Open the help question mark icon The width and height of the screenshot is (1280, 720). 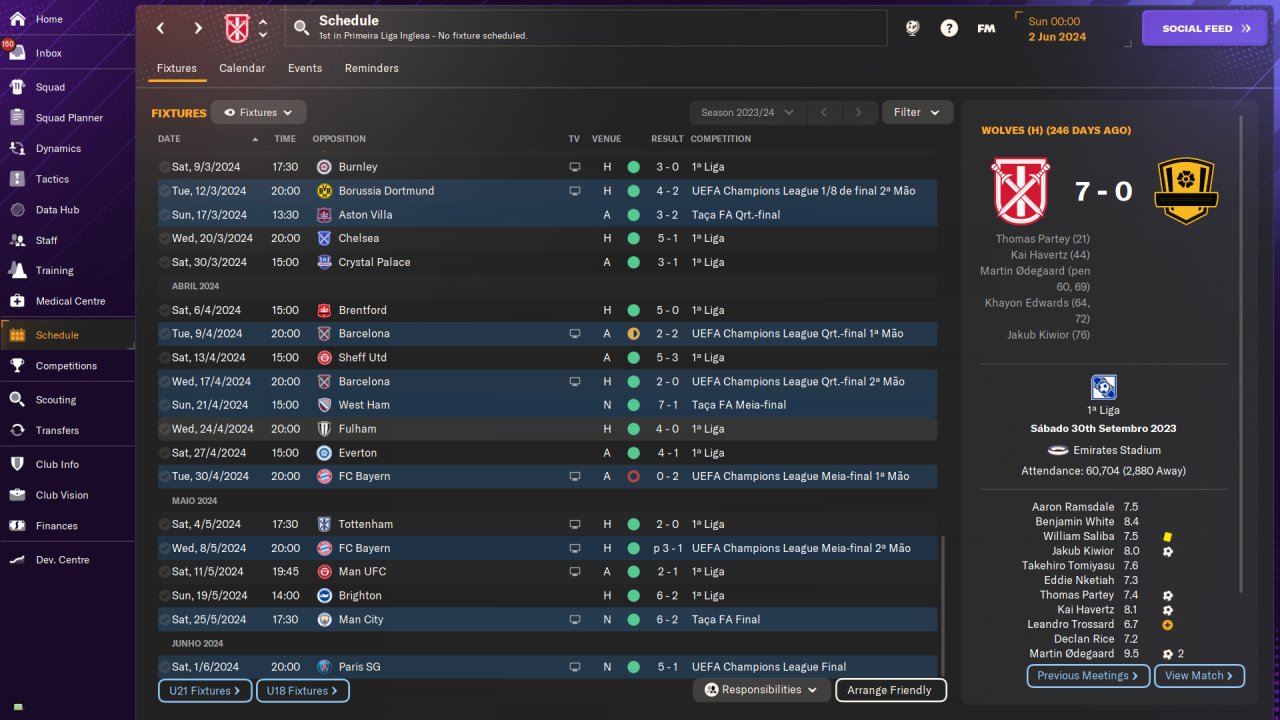(949, 28)
